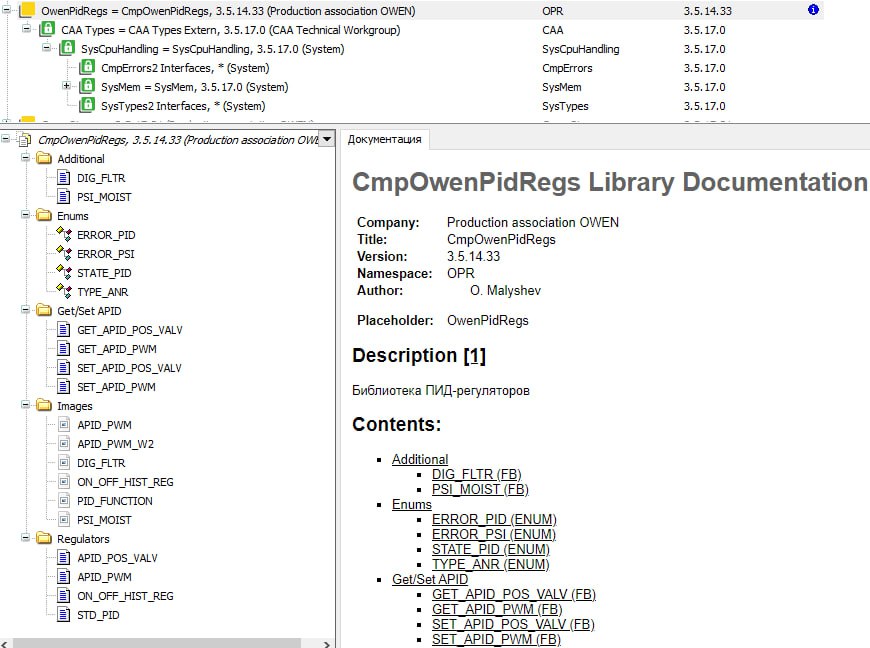This screenshot has width=870, height=648.
Task: Click the Images folder icon in the tree
Action: pos(44,406)
